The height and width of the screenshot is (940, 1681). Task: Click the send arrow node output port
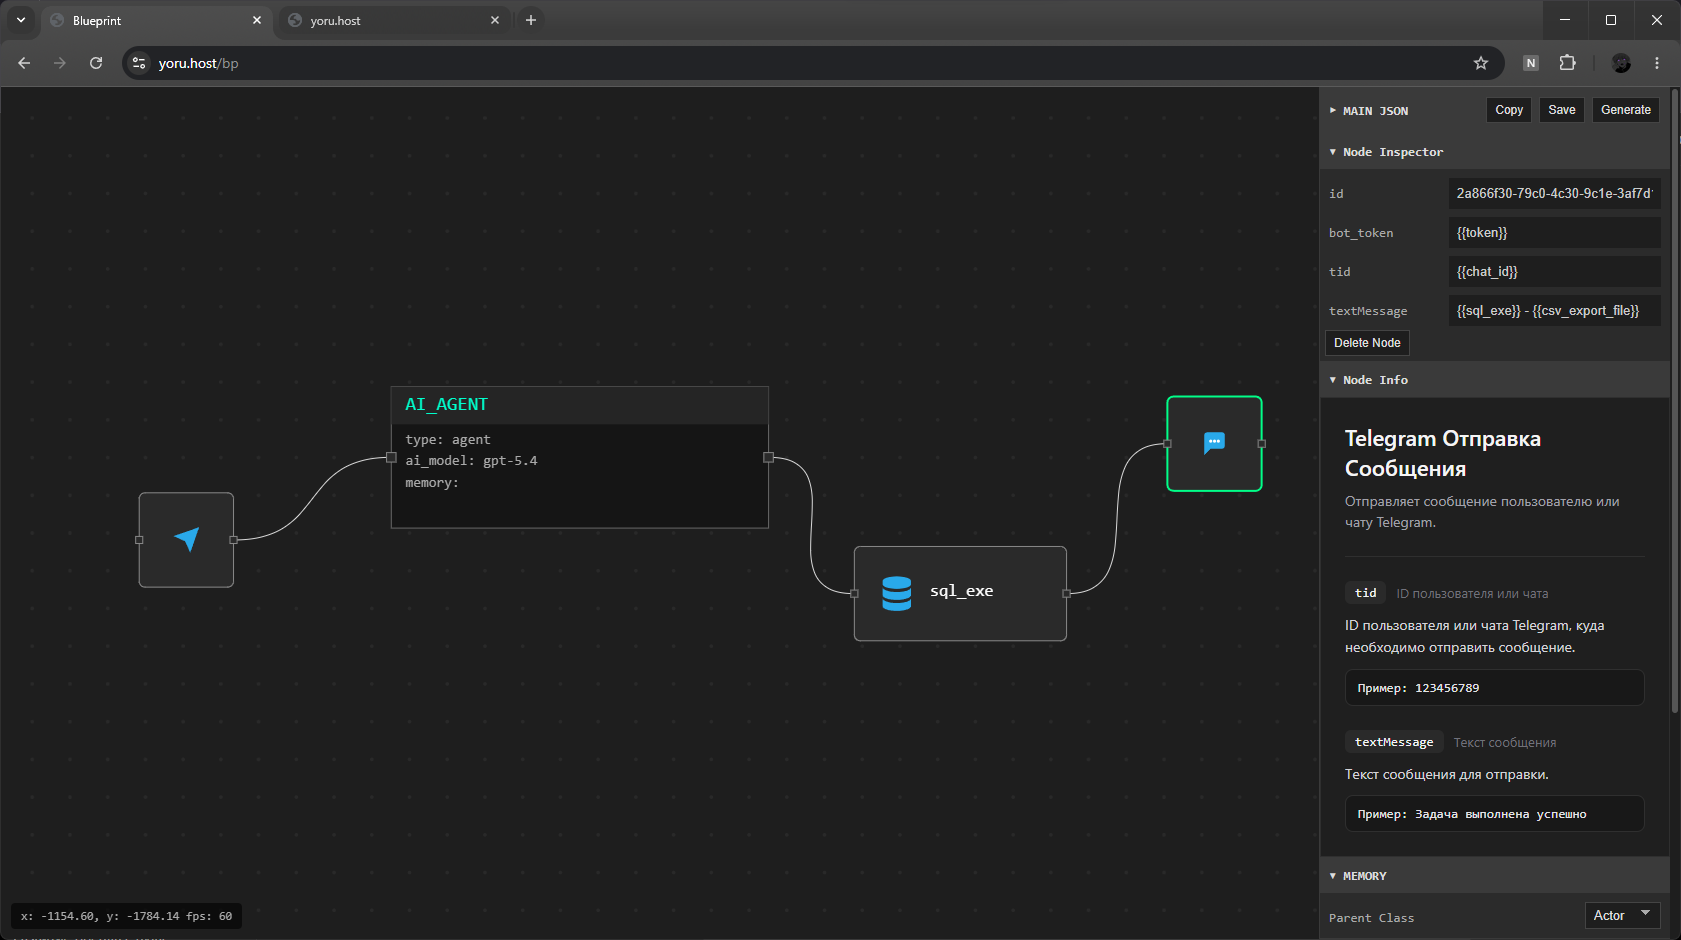pyautogui.click(x=234, y=540)
